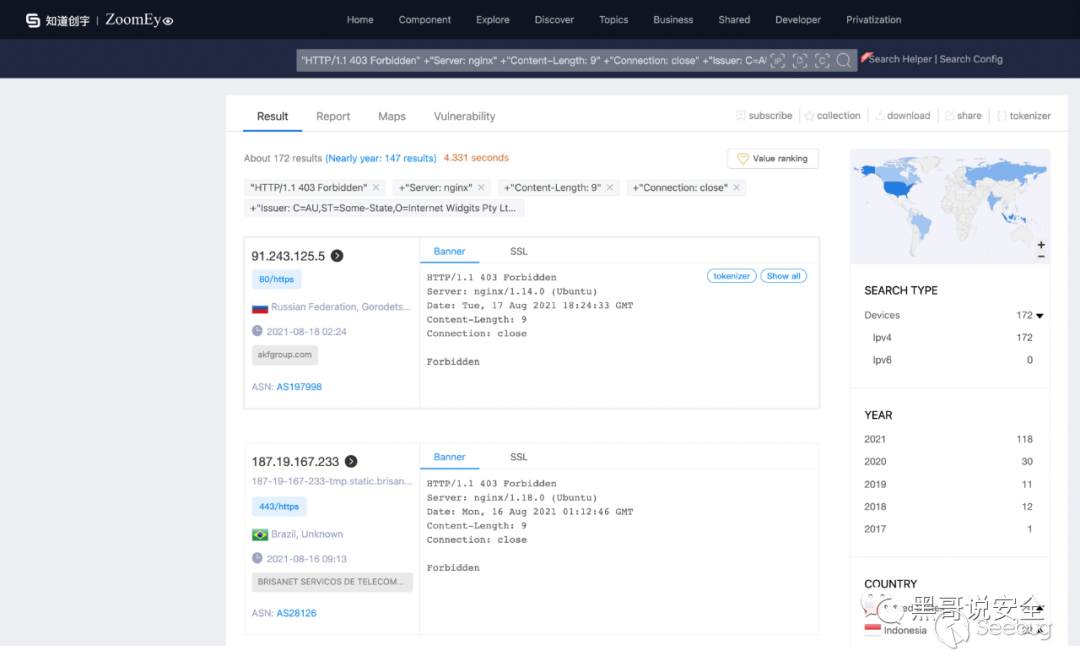
Task: Remove the "Connection: close" filter tag
Action: [x=737, y=188]
